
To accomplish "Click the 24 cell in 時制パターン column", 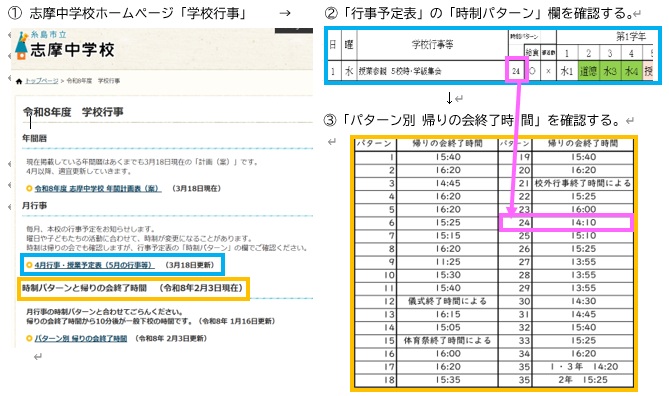I will (516, 71).
